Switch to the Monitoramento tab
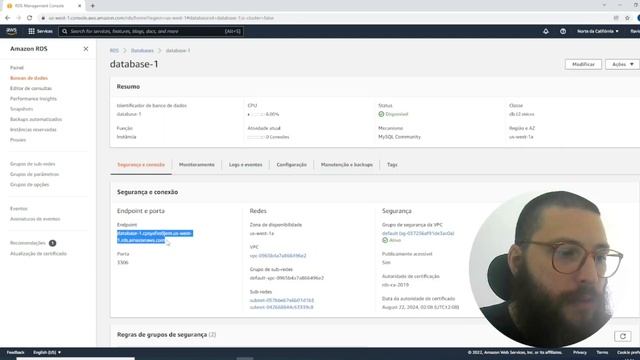 (197, 164)
